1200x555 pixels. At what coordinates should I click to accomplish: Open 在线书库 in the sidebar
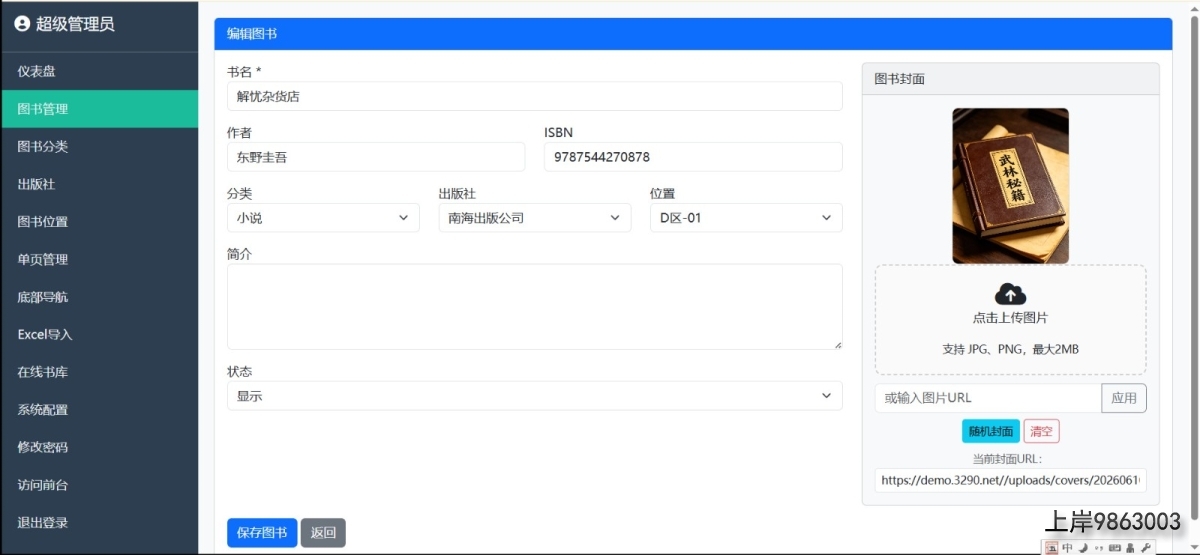(99, 372)
